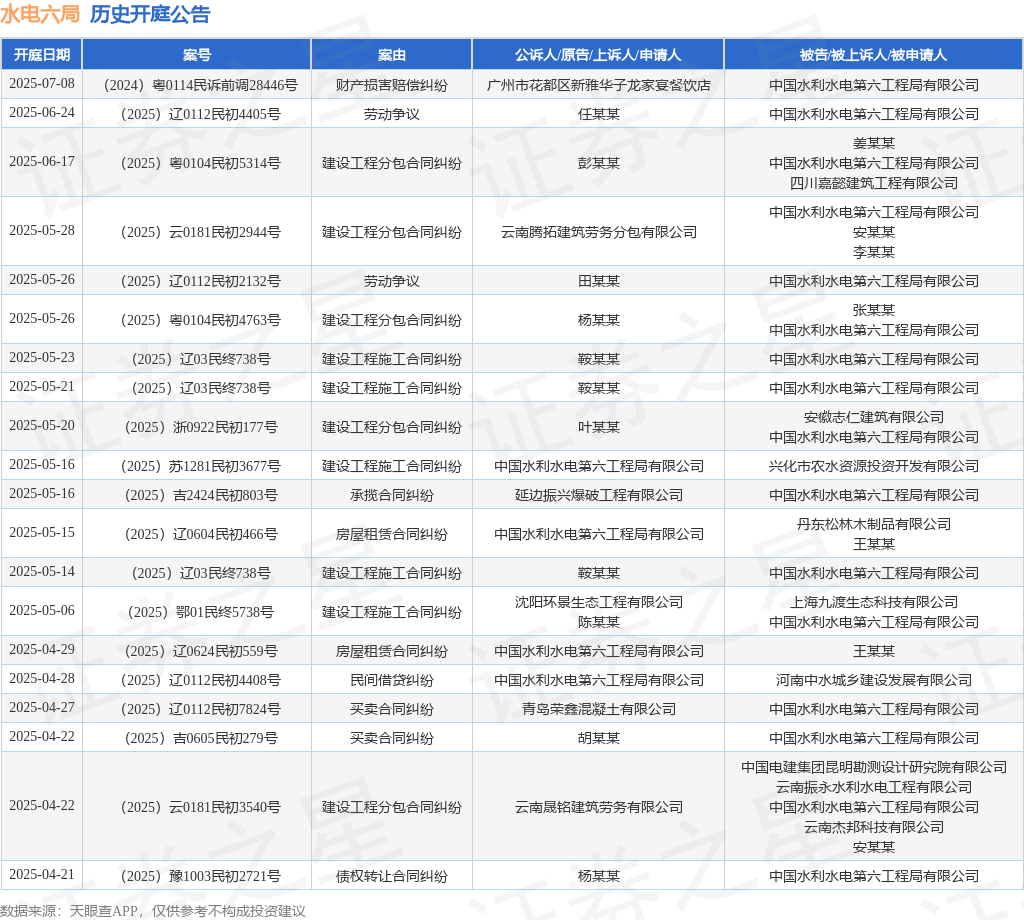This screenshot has height=920, width=1024.
Task: Select the date 2025-05-20
Action: click(42, 426)
